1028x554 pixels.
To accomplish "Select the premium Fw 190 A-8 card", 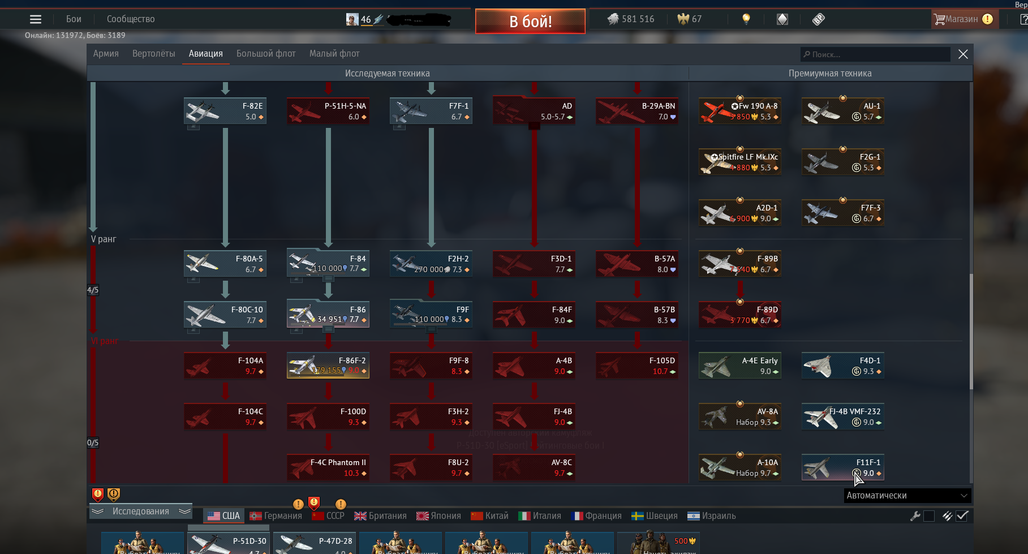I will tap(740, 111).
